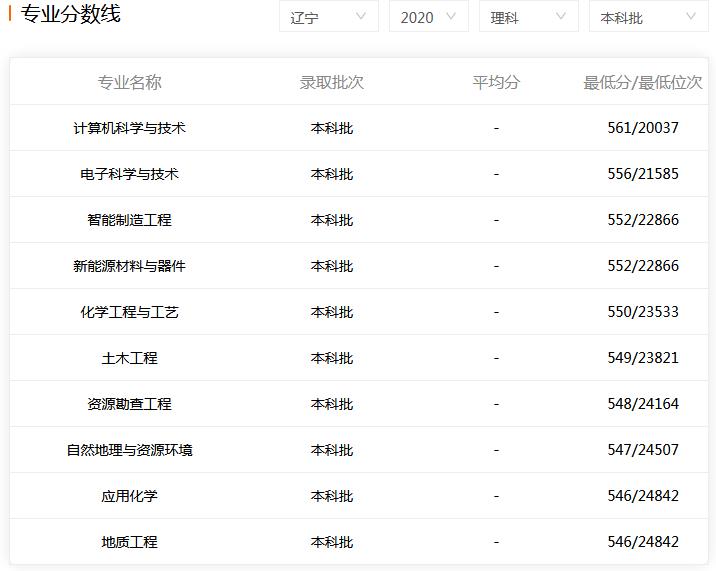
Task: Click the score 548/24164
Action: pos(643,404)
